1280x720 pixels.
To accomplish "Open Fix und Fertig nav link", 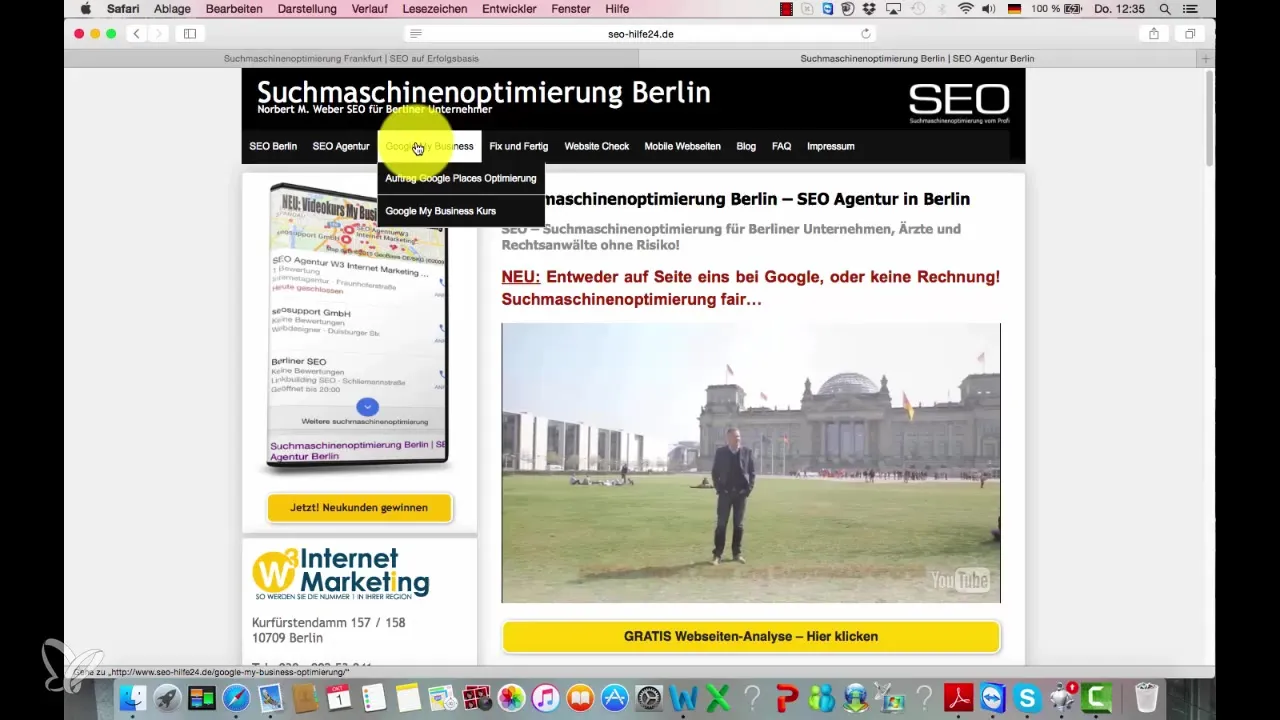I will pos(518,146).
